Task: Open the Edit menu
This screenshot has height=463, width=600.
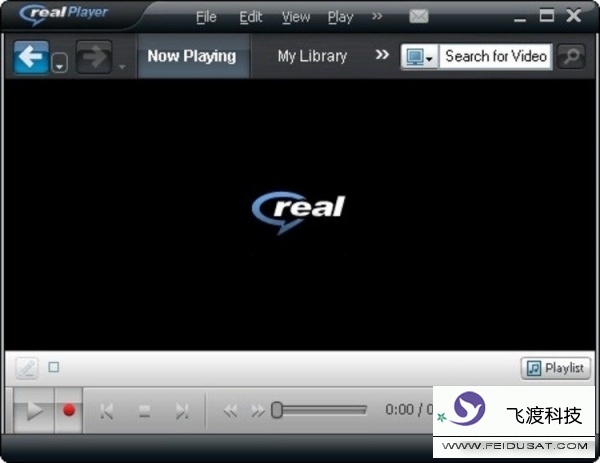Action: point(251,17)
